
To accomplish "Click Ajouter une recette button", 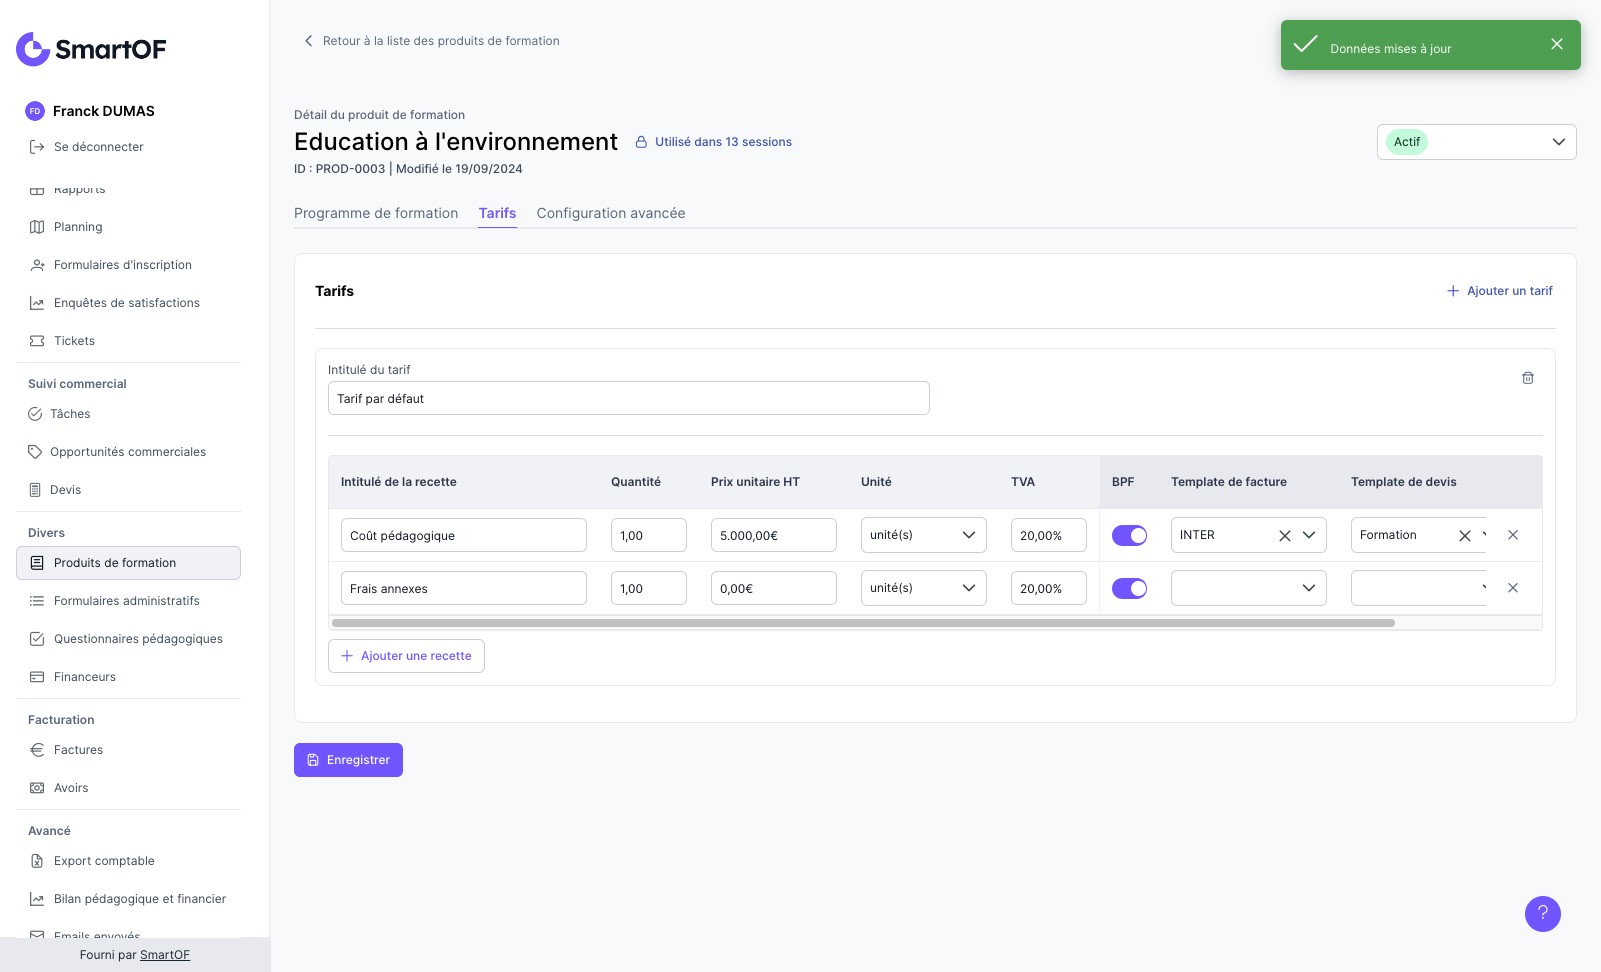I will click(406, 656).
